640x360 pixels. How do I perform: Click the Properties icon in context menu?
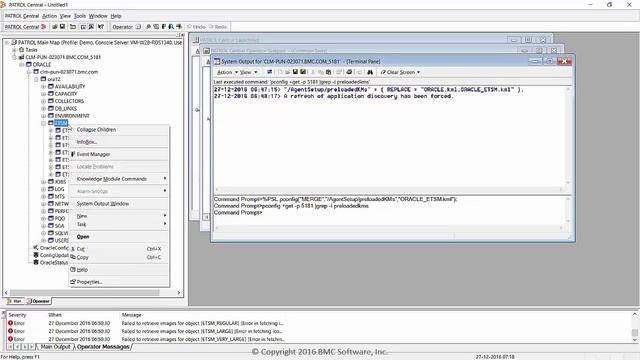click(73, 282)
